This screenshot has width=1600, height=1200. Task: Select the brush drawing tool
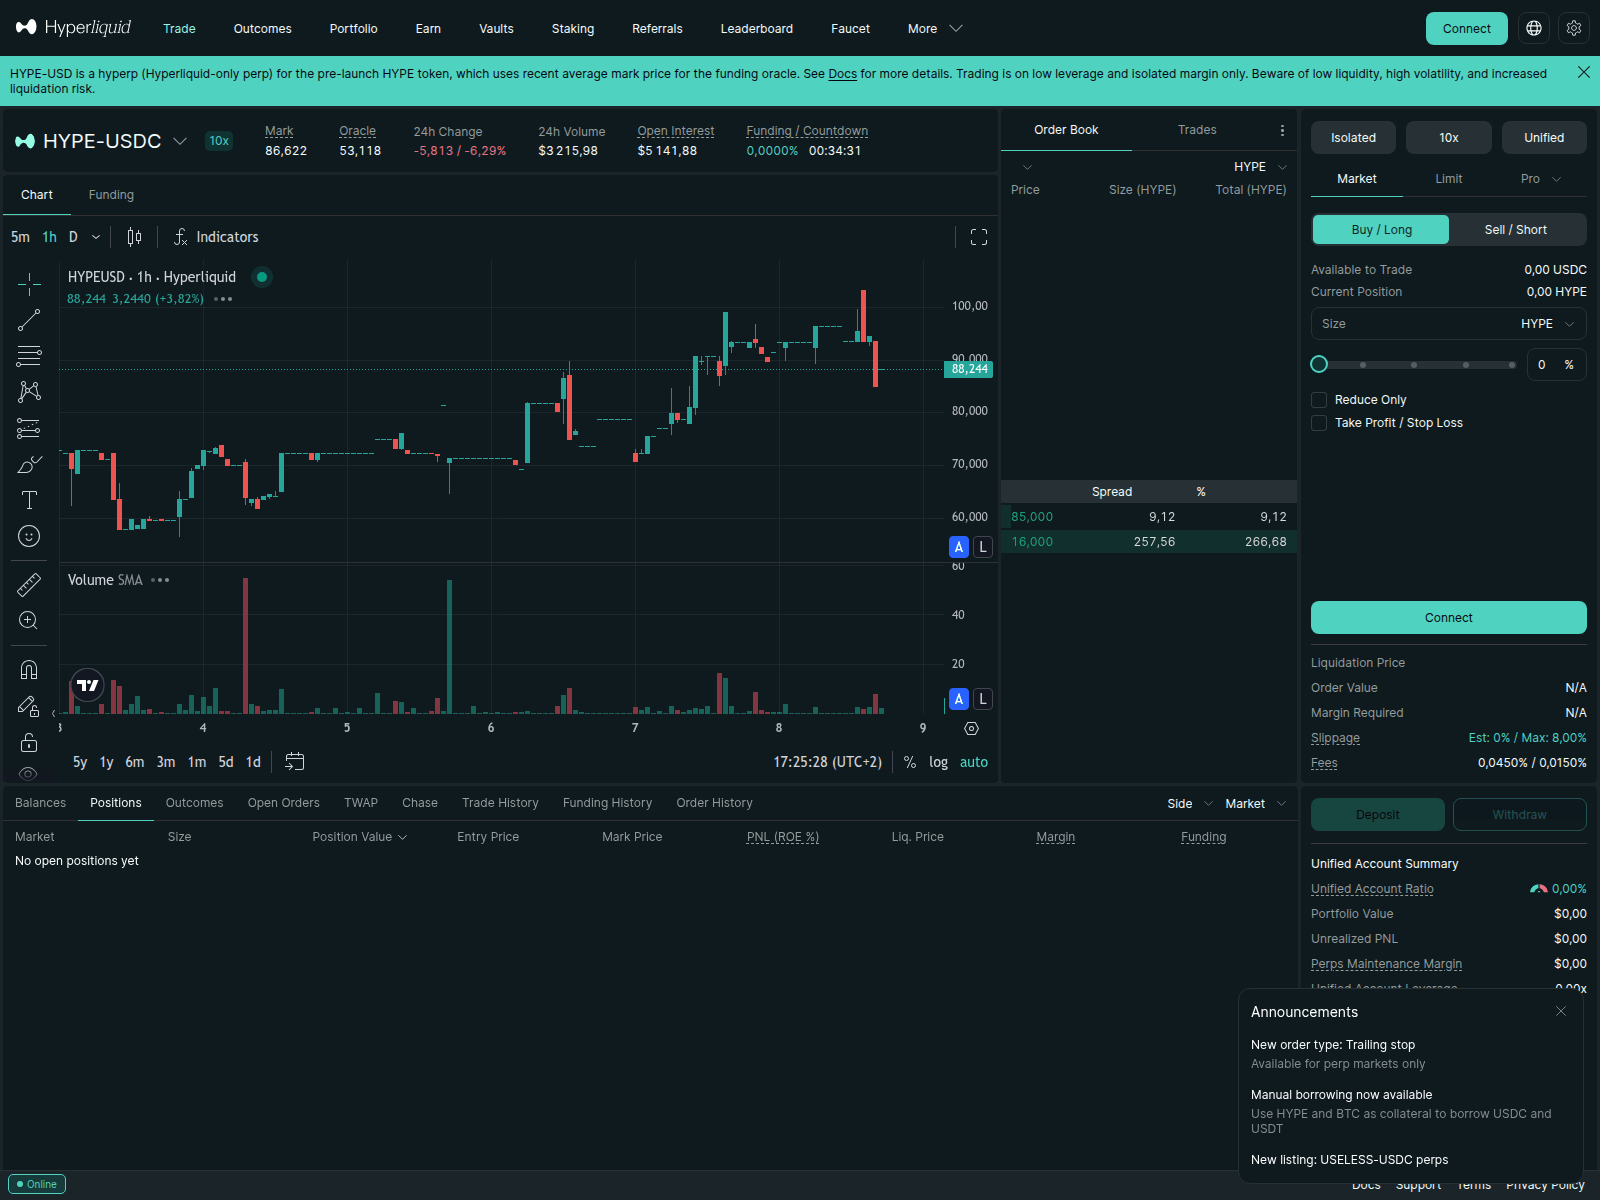coord(29,464)
